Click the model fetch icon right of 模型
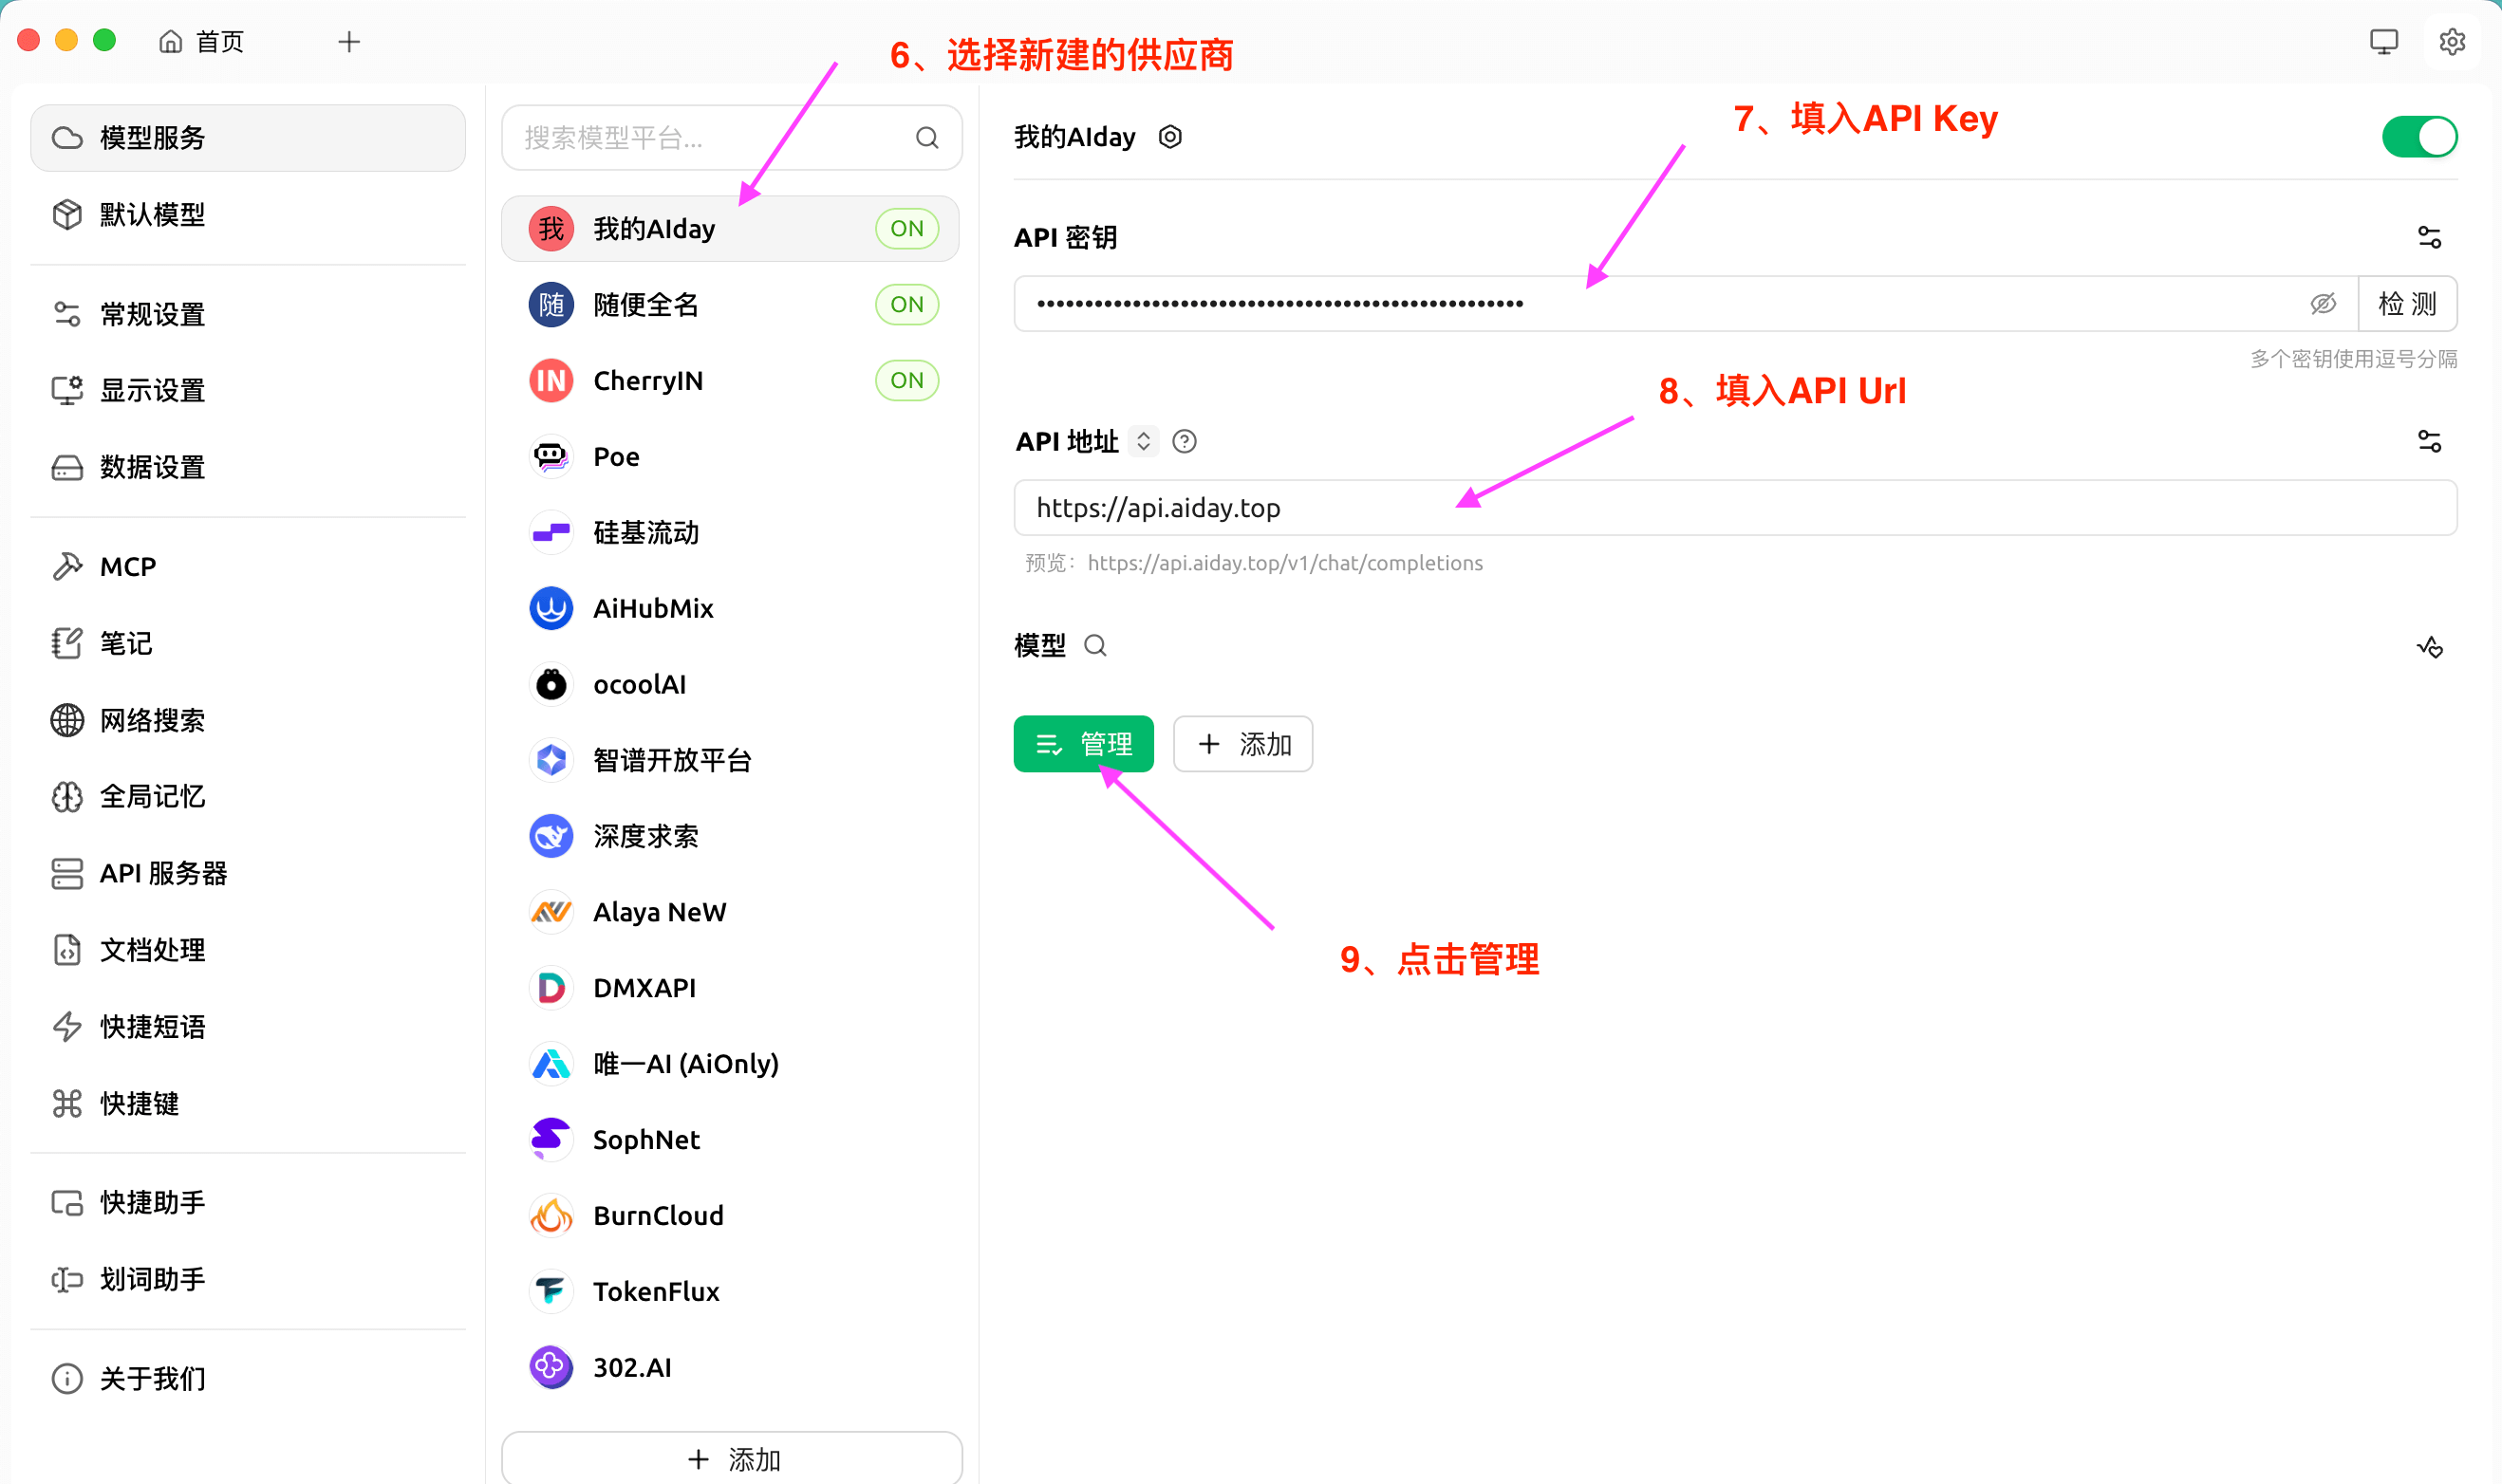This screenshot has height=1484, width=2502. click(x=2431, y=646)
